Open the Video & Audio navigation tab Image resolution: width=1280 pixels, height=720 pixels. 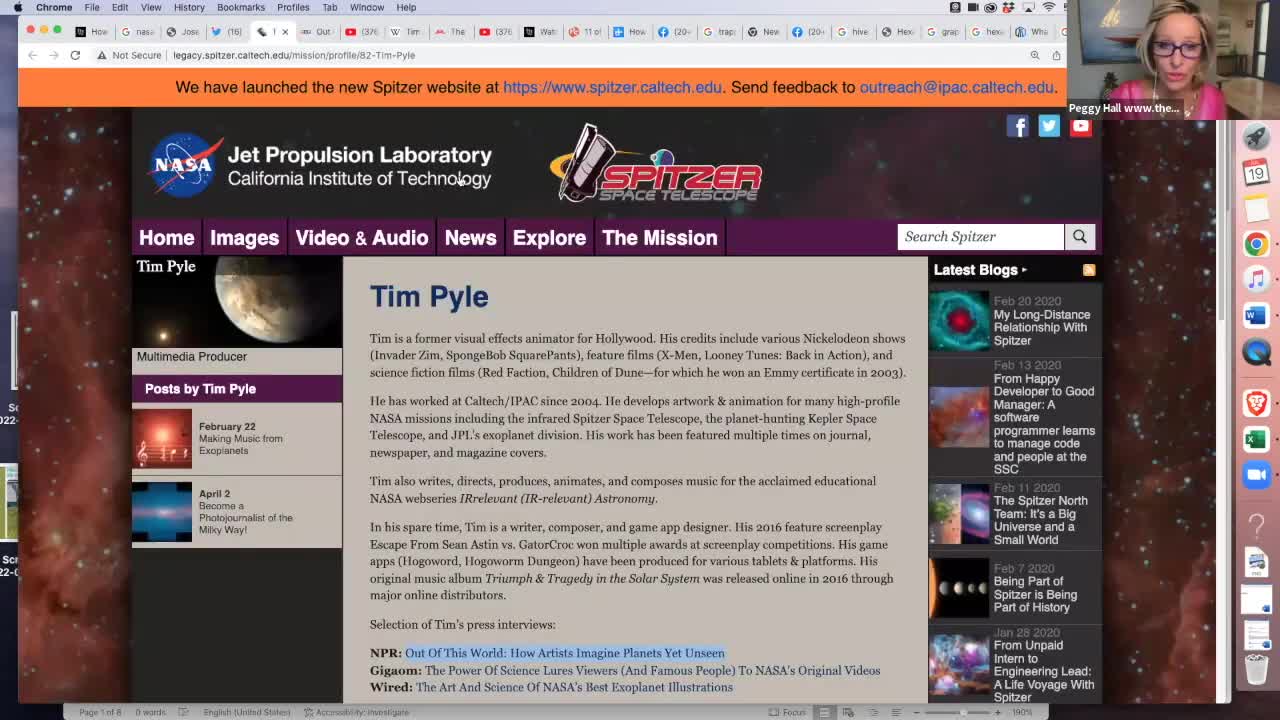[362, 238]
